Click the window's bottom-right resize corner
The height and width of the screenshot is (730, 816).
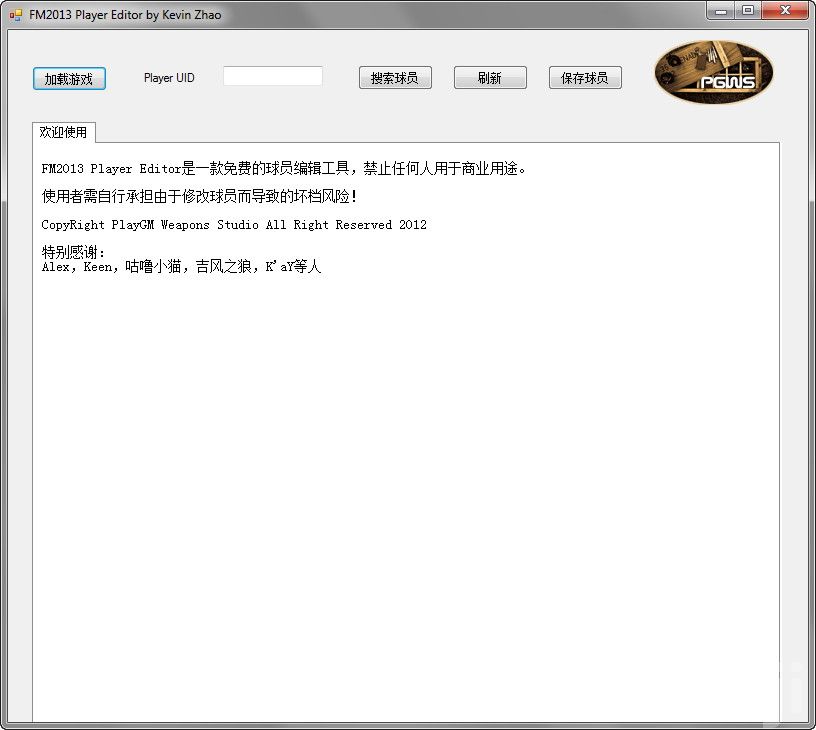tap(810, 724)
